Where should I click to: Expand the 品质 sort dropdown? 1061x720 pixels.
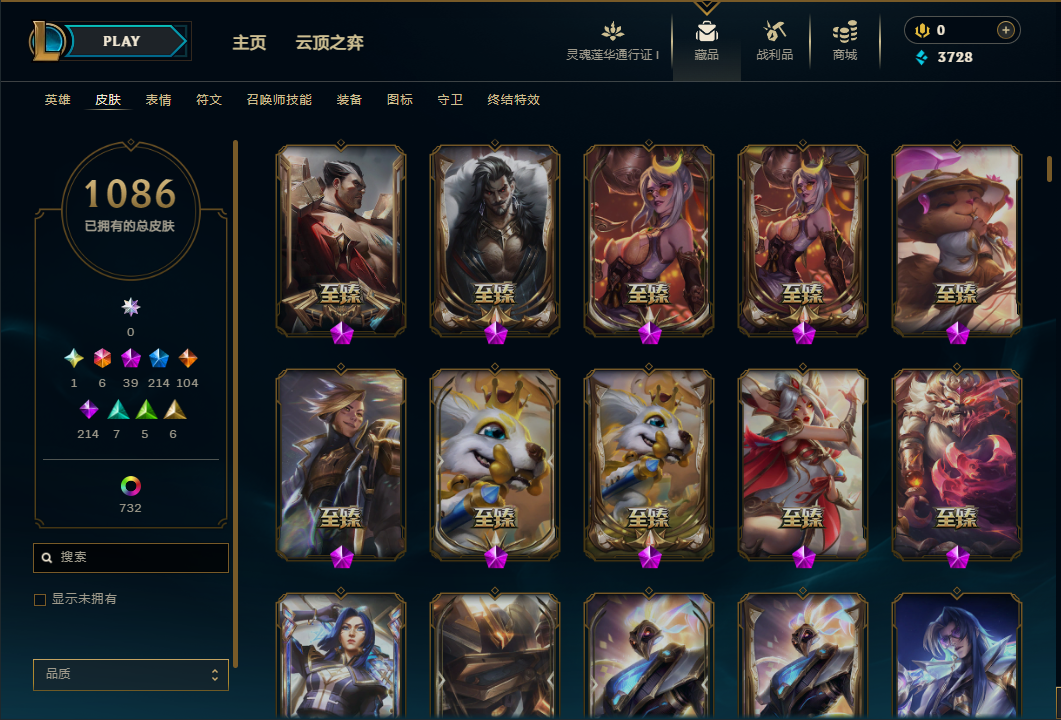tap(131, 675)
